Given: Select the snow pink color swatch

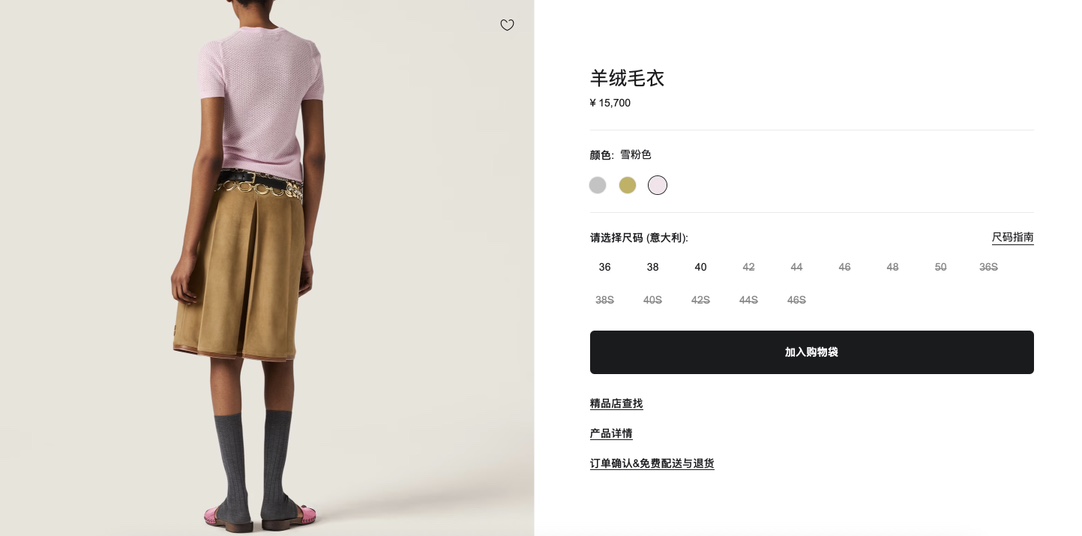Looking at the screenshot, I should pos(658,185).
